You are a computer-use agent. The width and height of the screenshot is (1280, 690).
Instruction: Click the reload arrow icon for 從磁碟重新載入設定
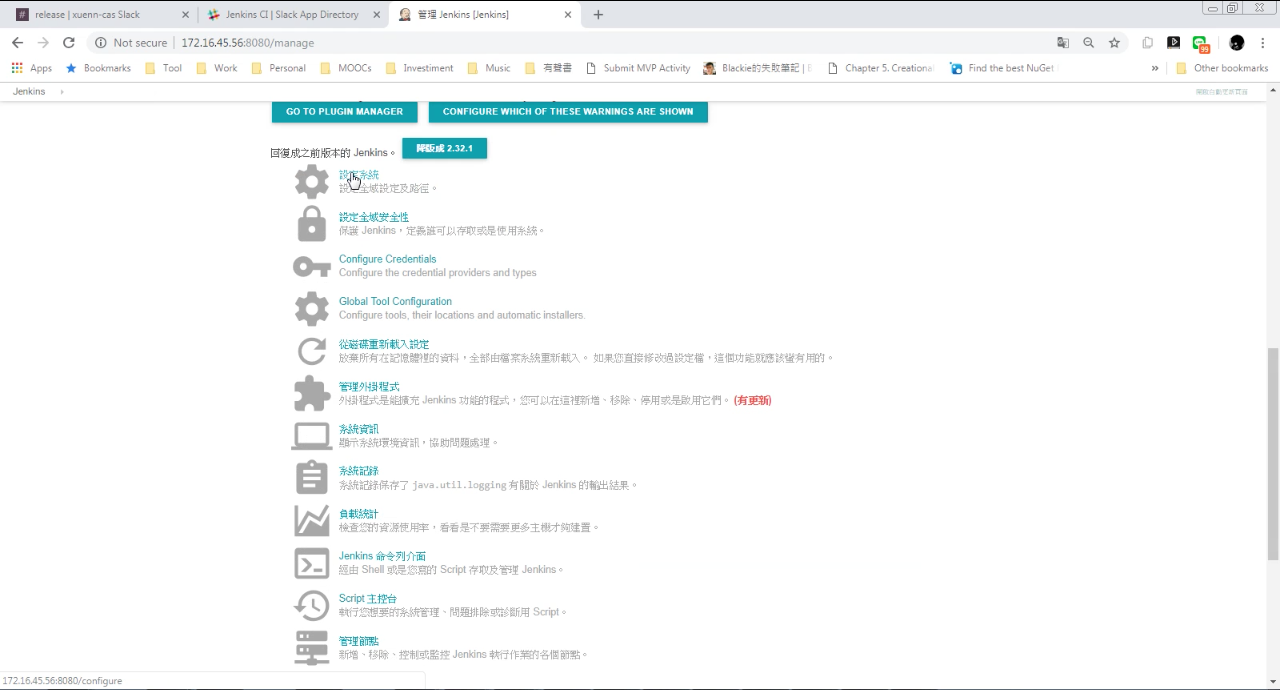coord(311,351)
